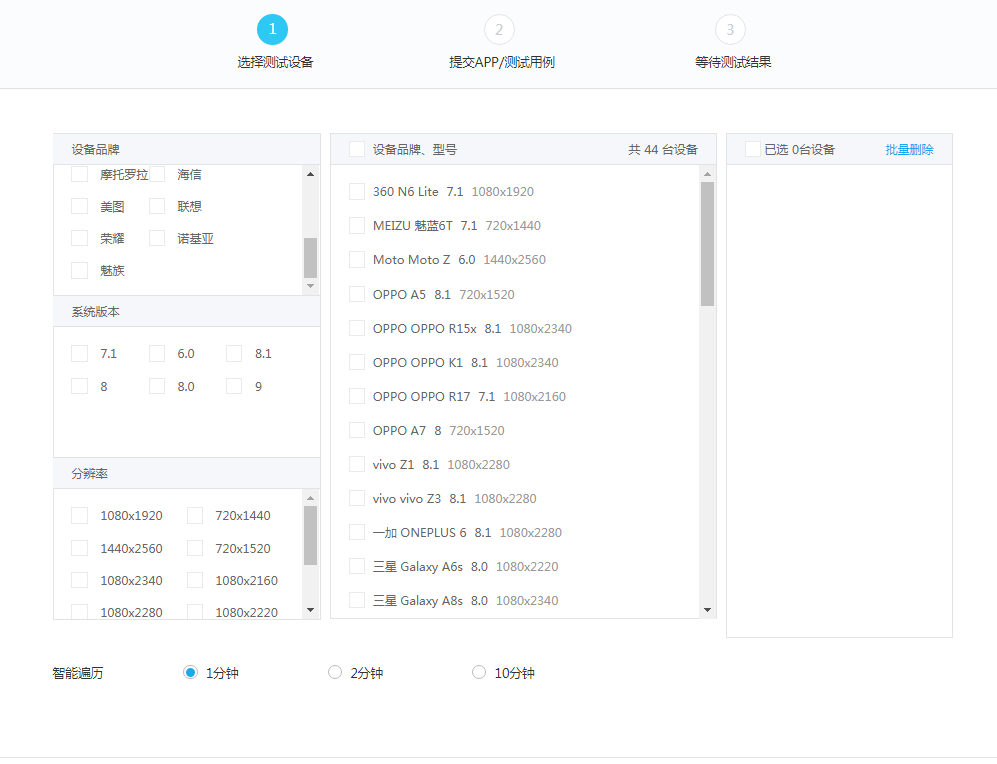Choose the 10分钟 traversal option
The width and height of the screenshot is (997, 764).
[479, 672]
